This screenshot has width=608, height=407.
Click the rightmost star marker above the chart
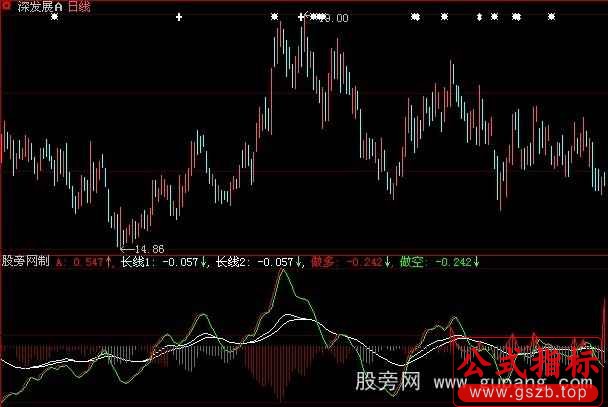pyautogui.click(x=550, y=17)
